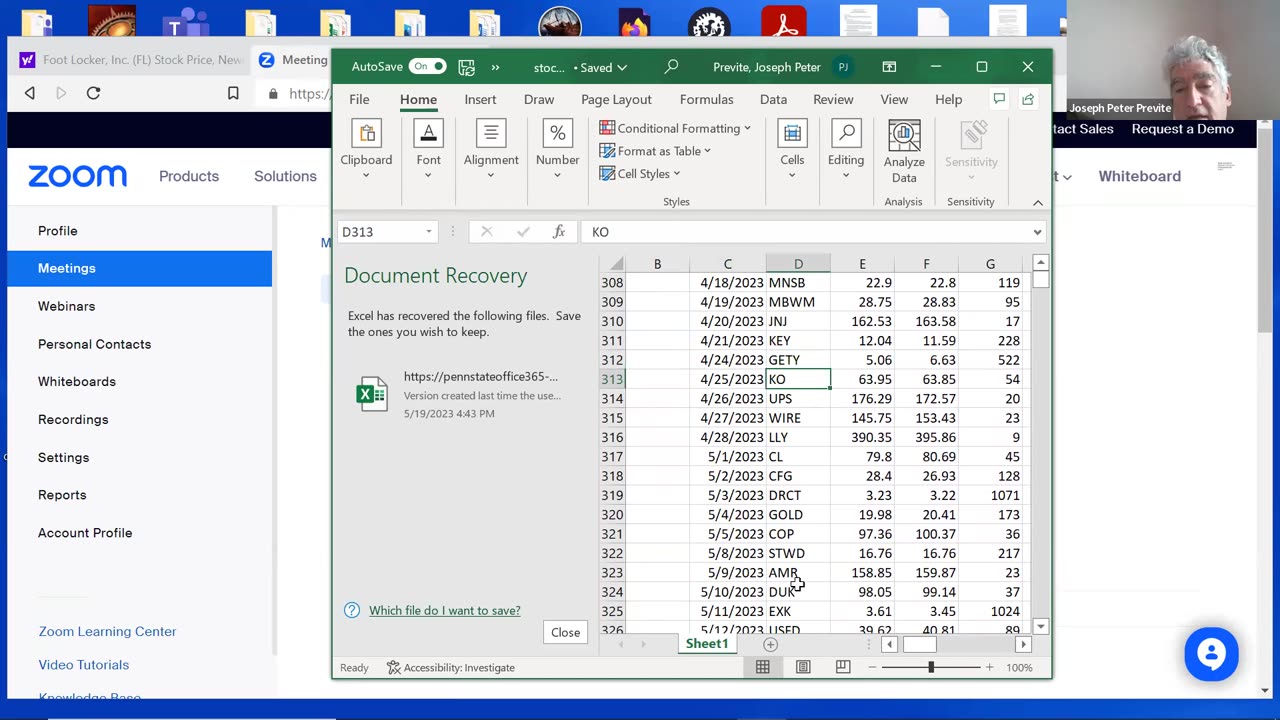This screenshot has width=1280, height=720.
Task: Click the formula bar containing KO
Action: 806,232
